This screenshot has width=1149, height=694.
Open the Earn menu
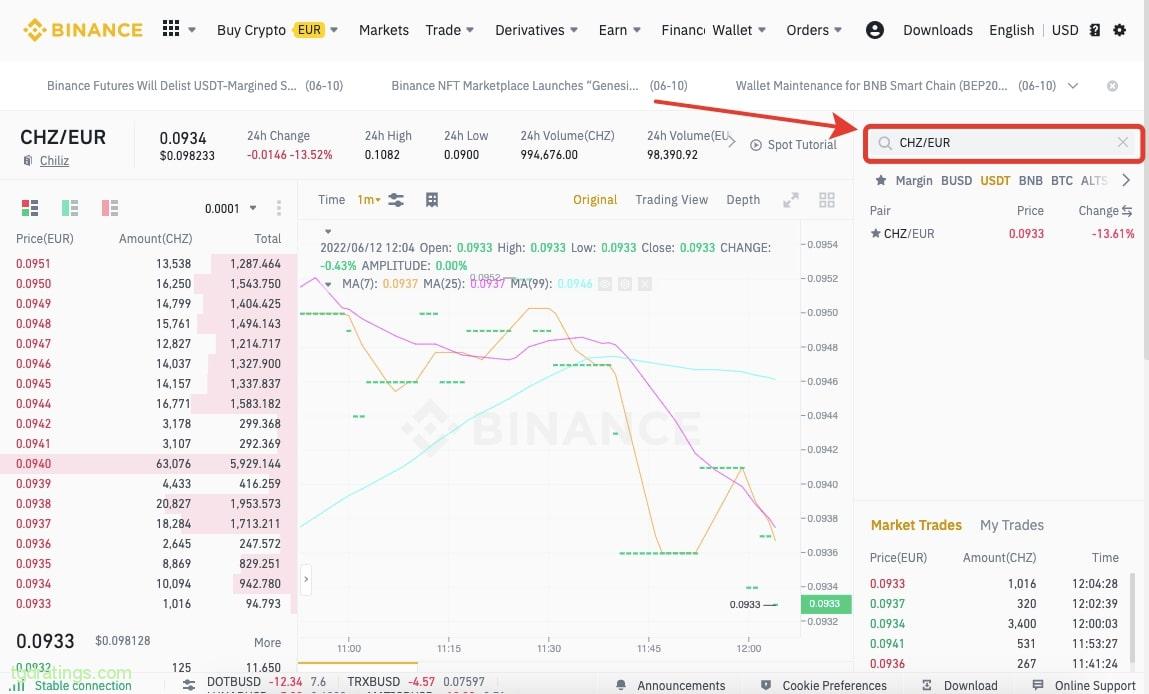pyautogui.click(x=619, y=30)
